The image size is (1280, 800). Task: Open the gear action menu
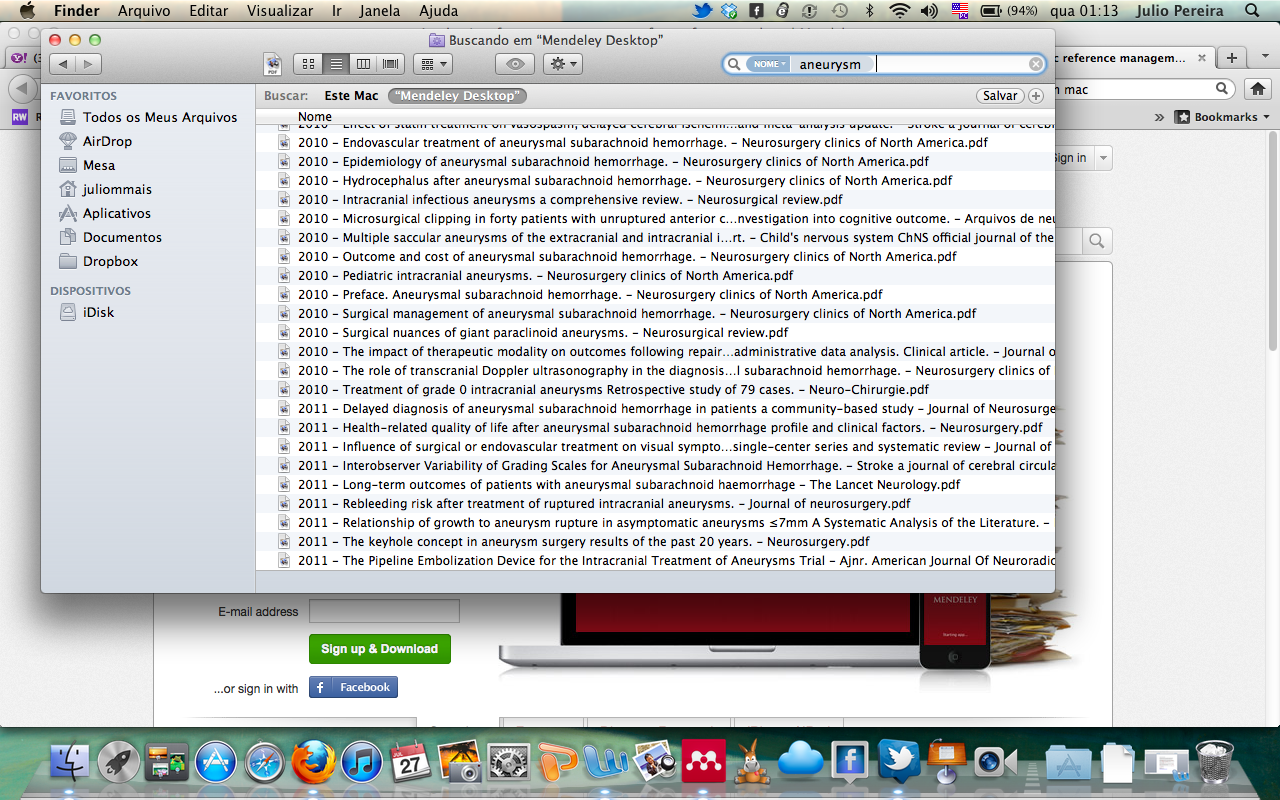pos(562,64)
